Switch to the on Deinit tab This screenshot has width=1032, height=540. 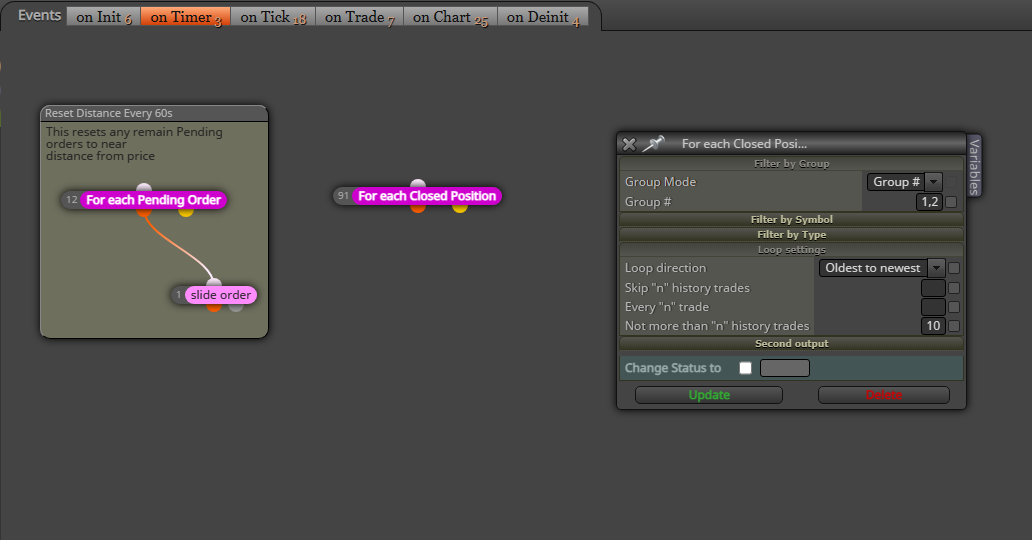pyautogui.click(x=543, y=16)
